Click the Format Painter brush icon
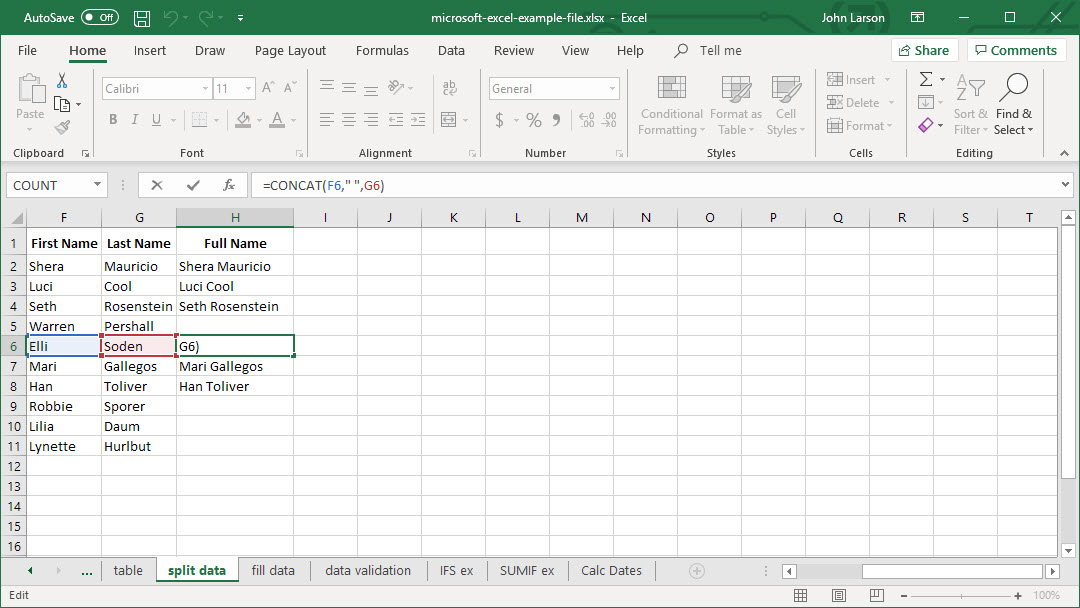This screenshot has height=608, width=1080. pos(63,127)
